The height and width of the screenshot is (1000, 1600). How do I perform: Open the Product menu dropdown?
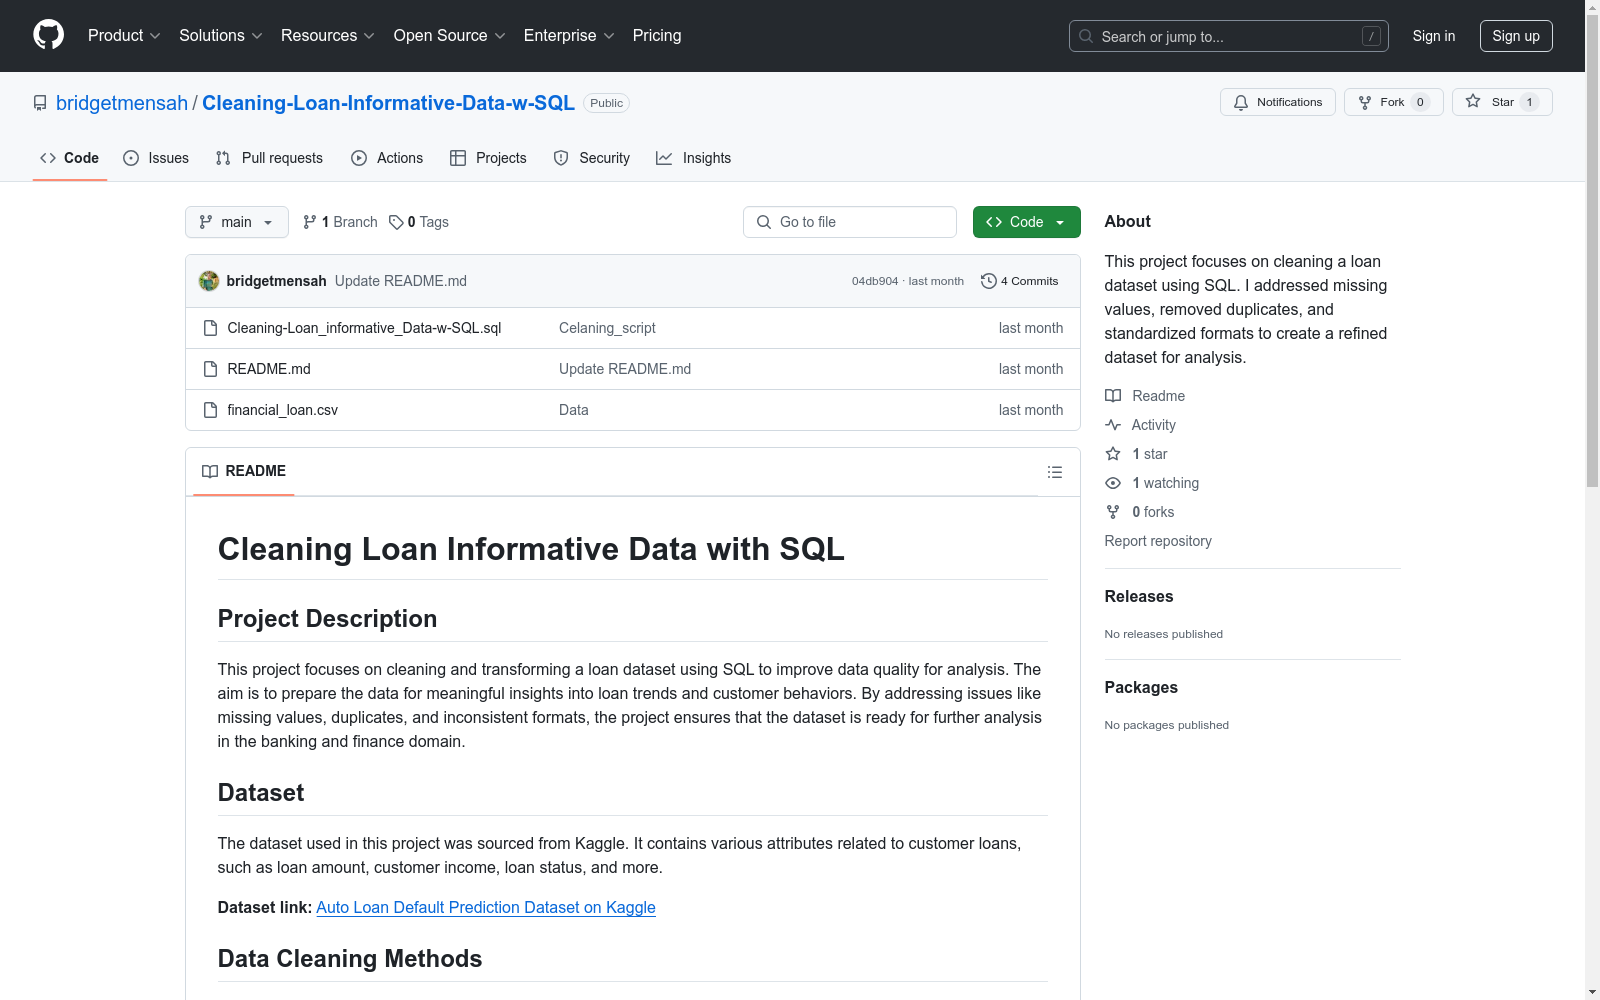tap(124, 35)
